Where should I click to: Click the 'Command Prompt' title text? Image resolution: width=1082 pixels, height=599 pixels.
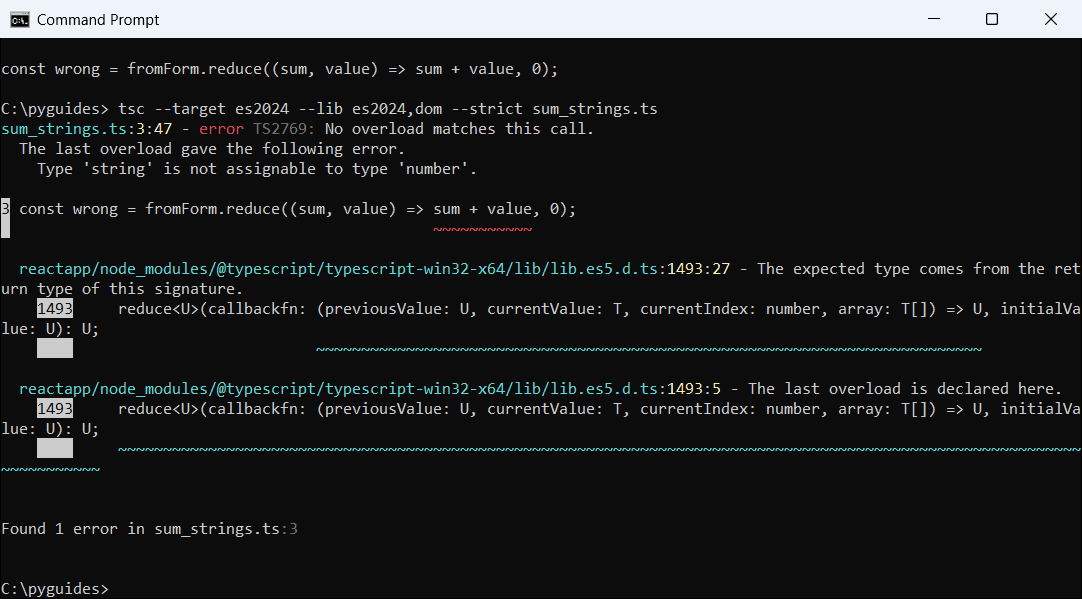click(x=98, y=20)
